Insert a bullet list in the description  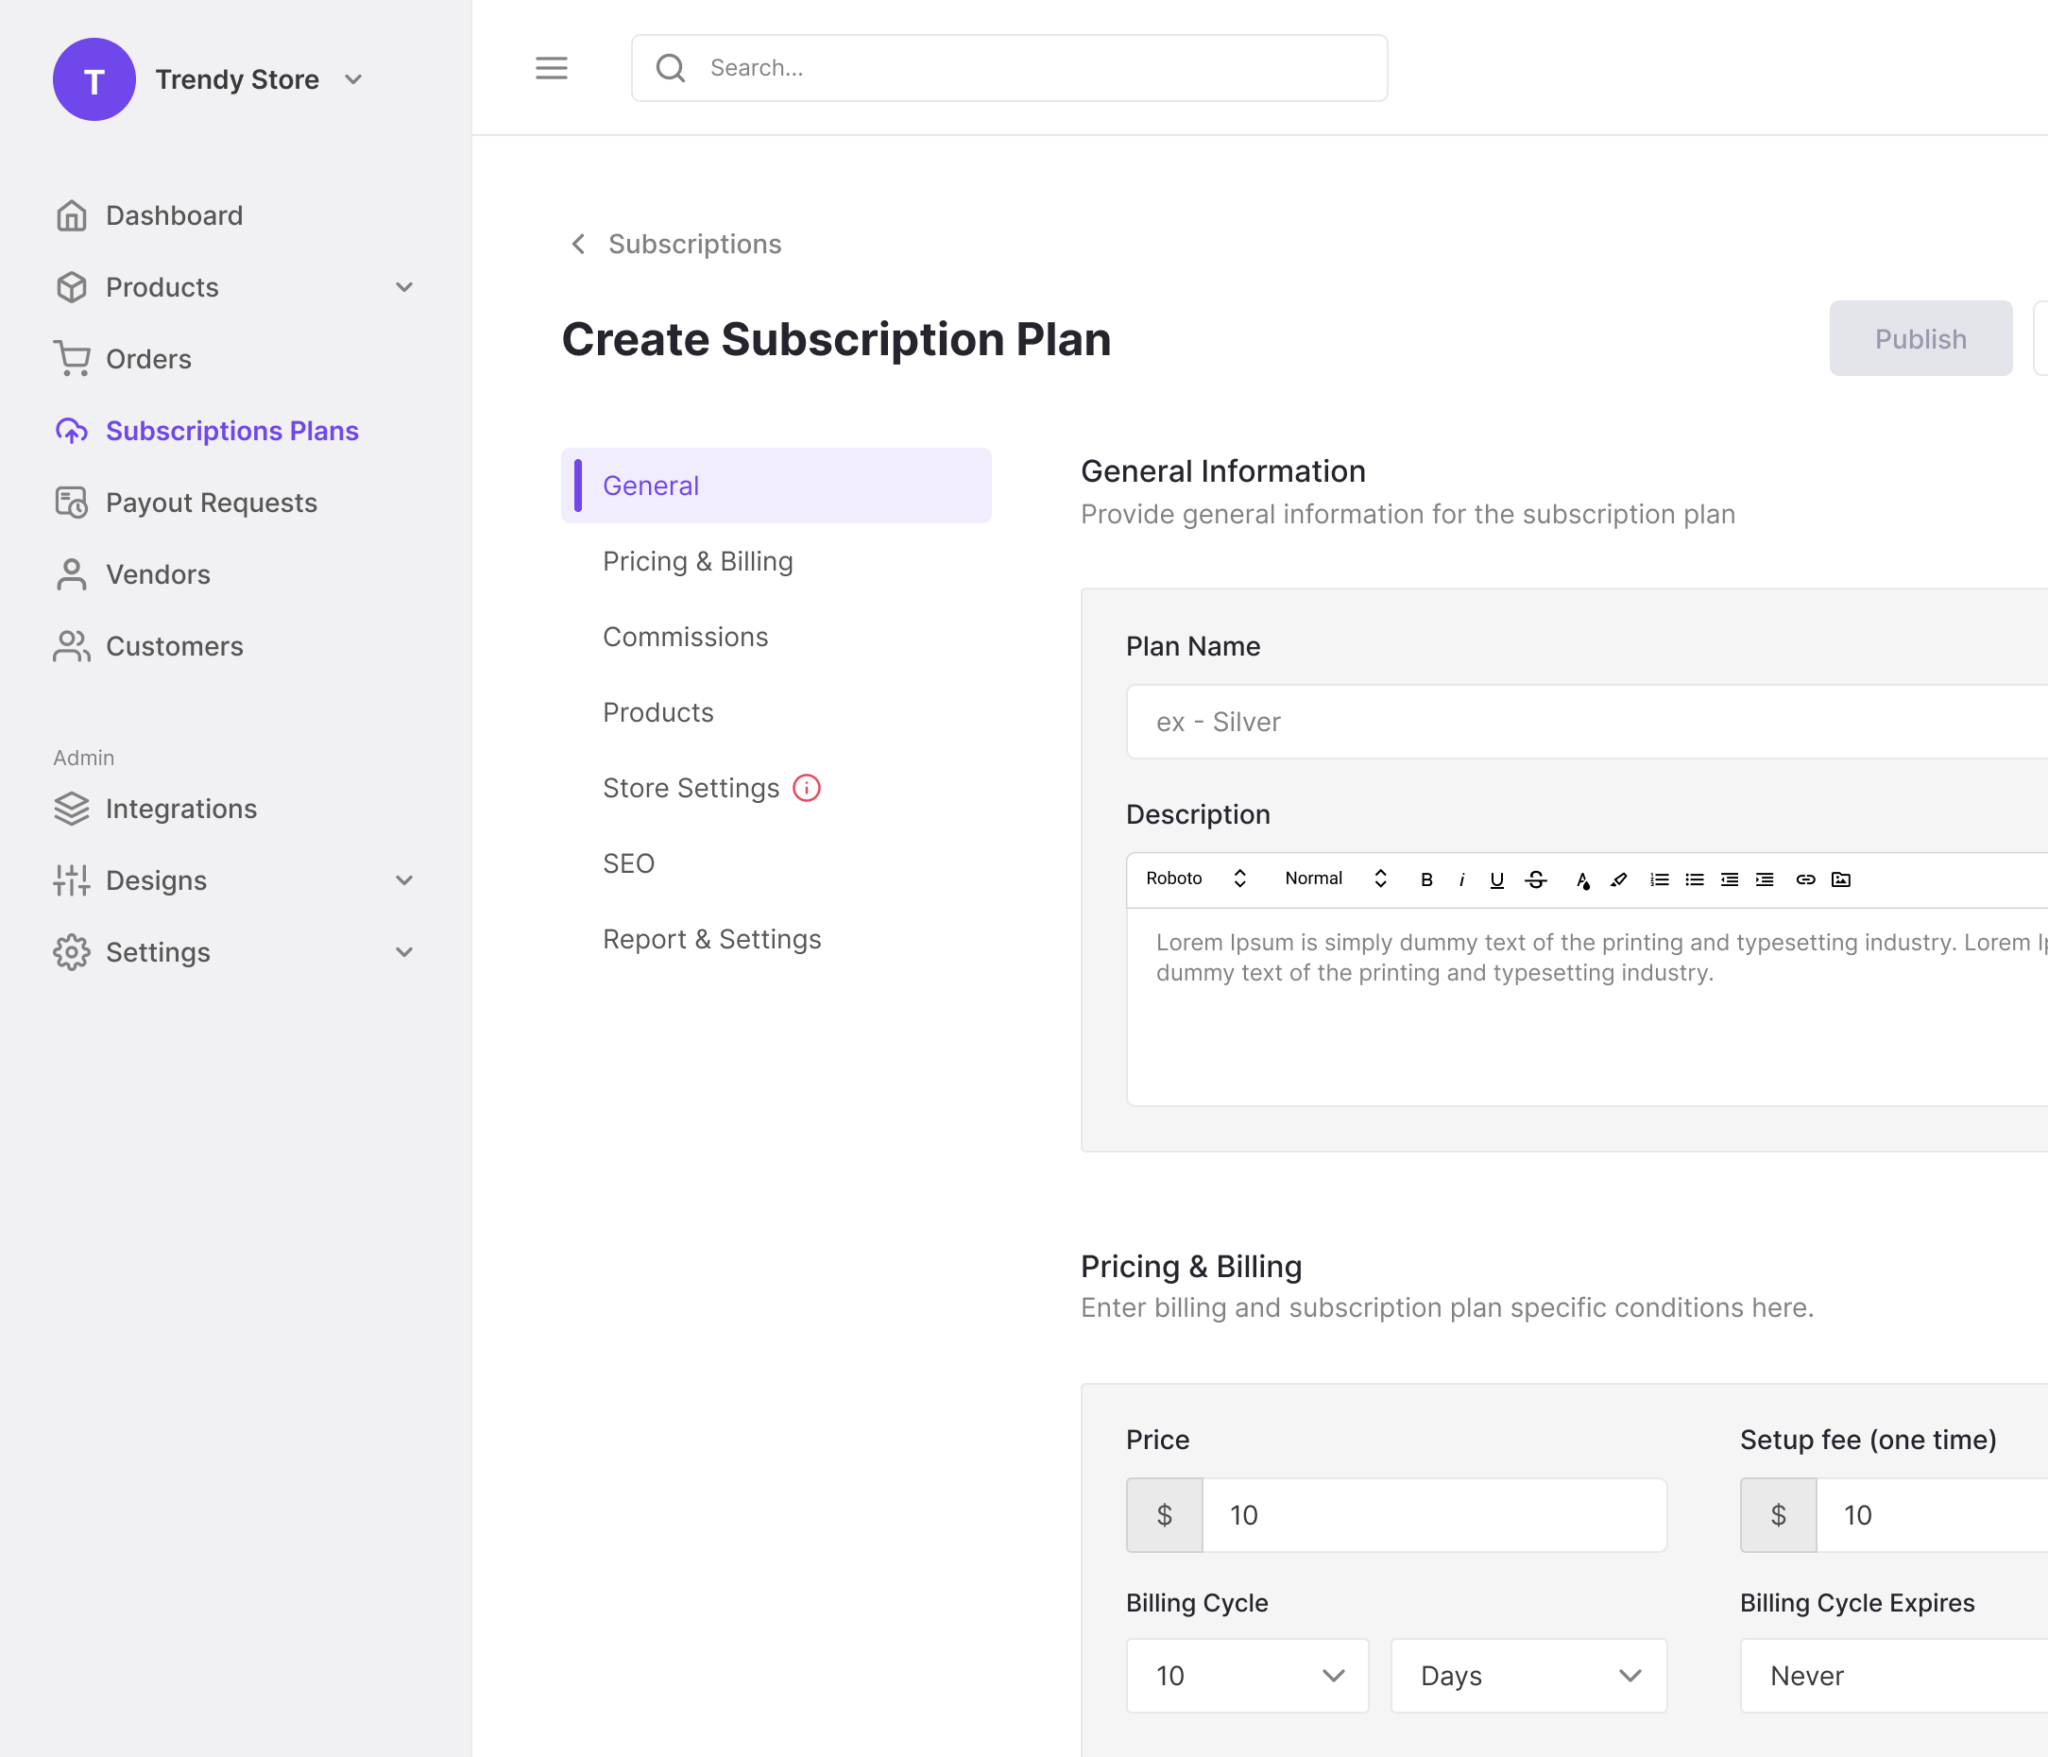(1694, 879)
